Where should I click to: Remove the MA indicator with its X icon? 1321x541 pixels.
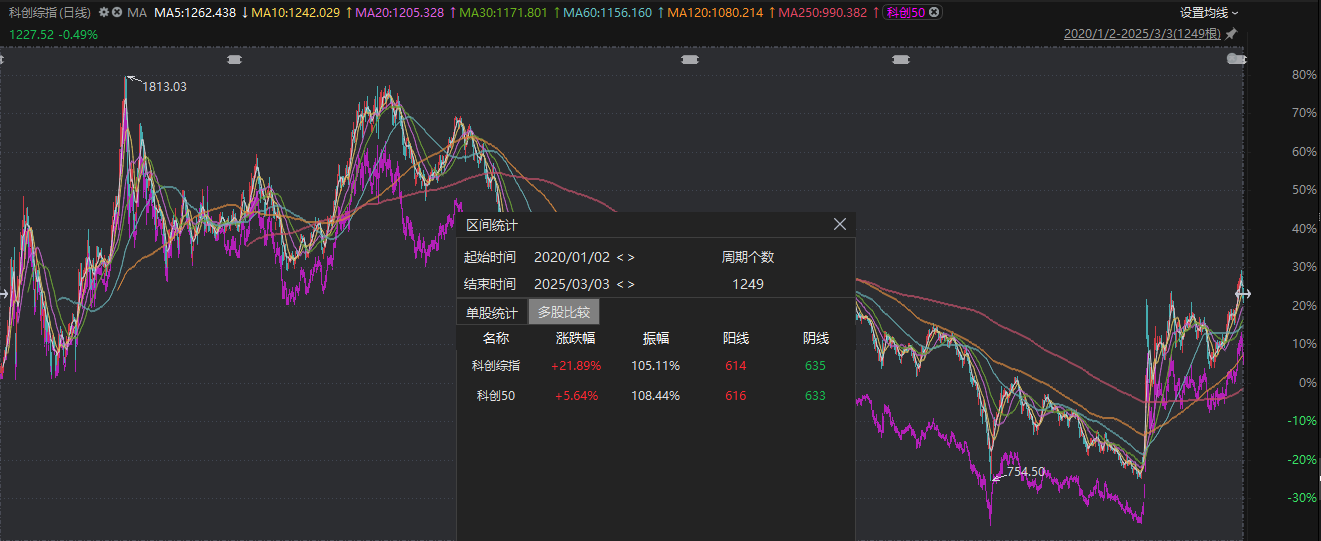[117, 13]
